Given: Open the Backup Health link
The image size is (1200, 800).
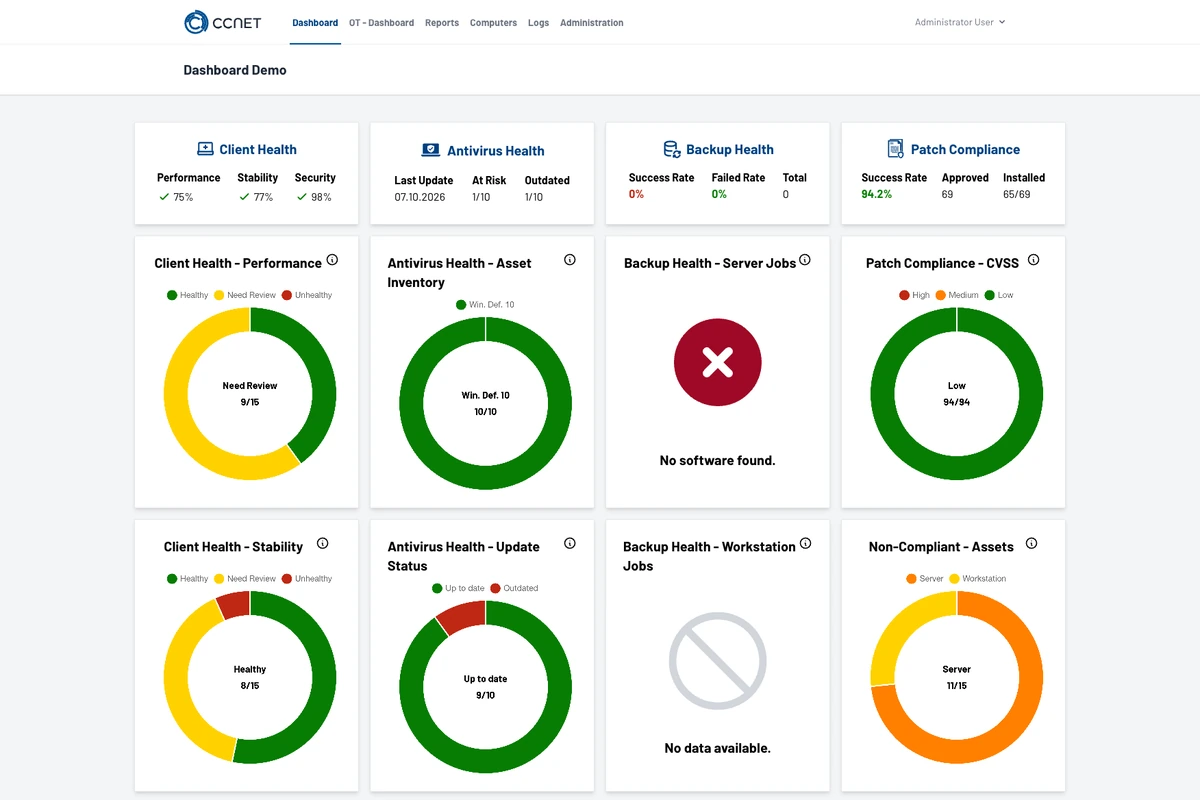Looking at the screenshot, I should tap(730, 150).
